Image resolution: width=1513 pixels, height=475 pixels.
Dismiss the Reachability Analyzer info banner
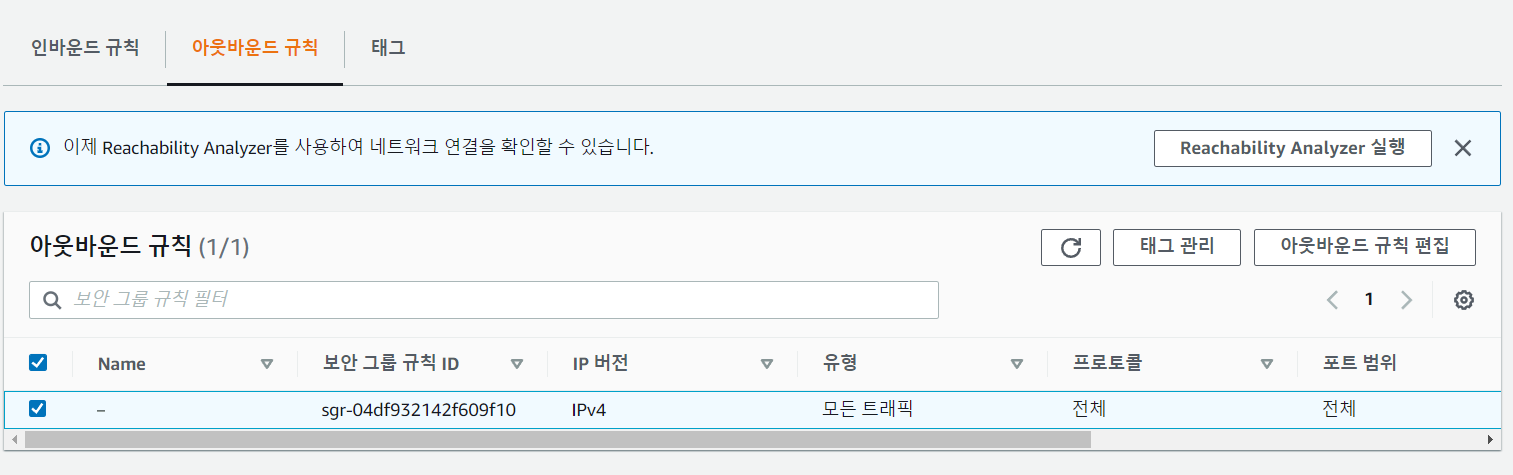[1463, 148]
